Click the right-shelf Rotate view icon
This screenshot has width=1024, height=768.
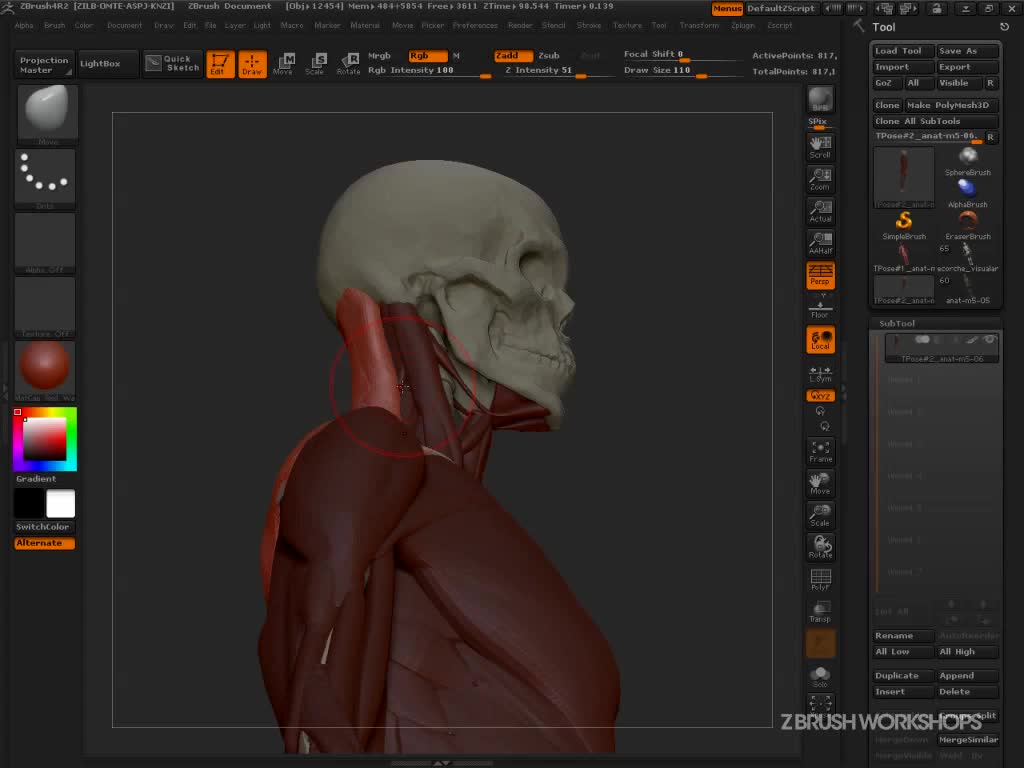click(x=820, y=547)
